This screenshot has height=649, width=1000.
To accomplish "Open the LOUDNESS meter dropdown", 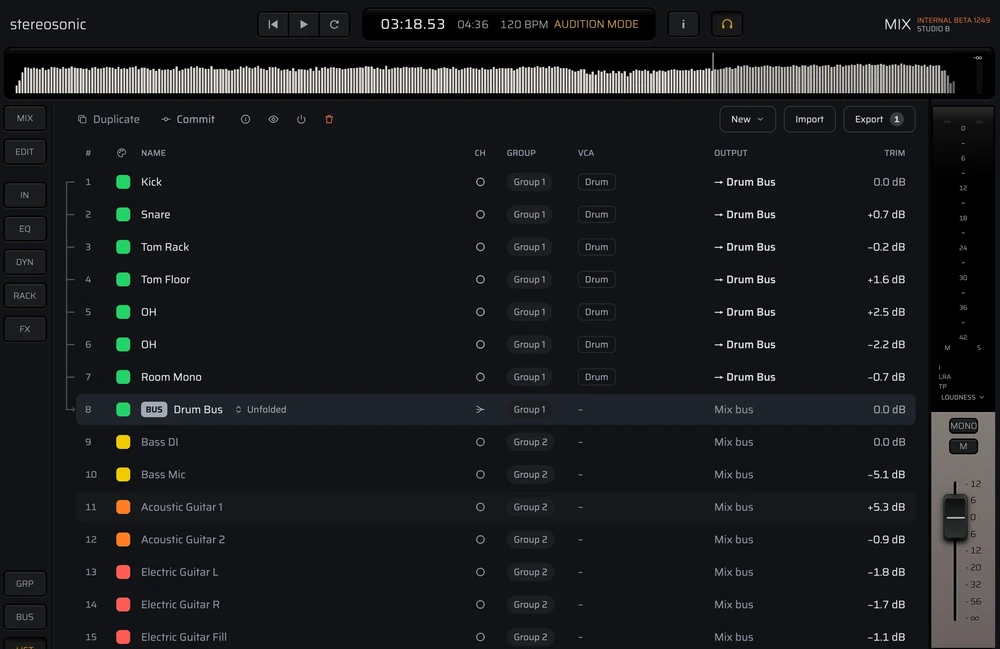I will click(x=962, y=397).
